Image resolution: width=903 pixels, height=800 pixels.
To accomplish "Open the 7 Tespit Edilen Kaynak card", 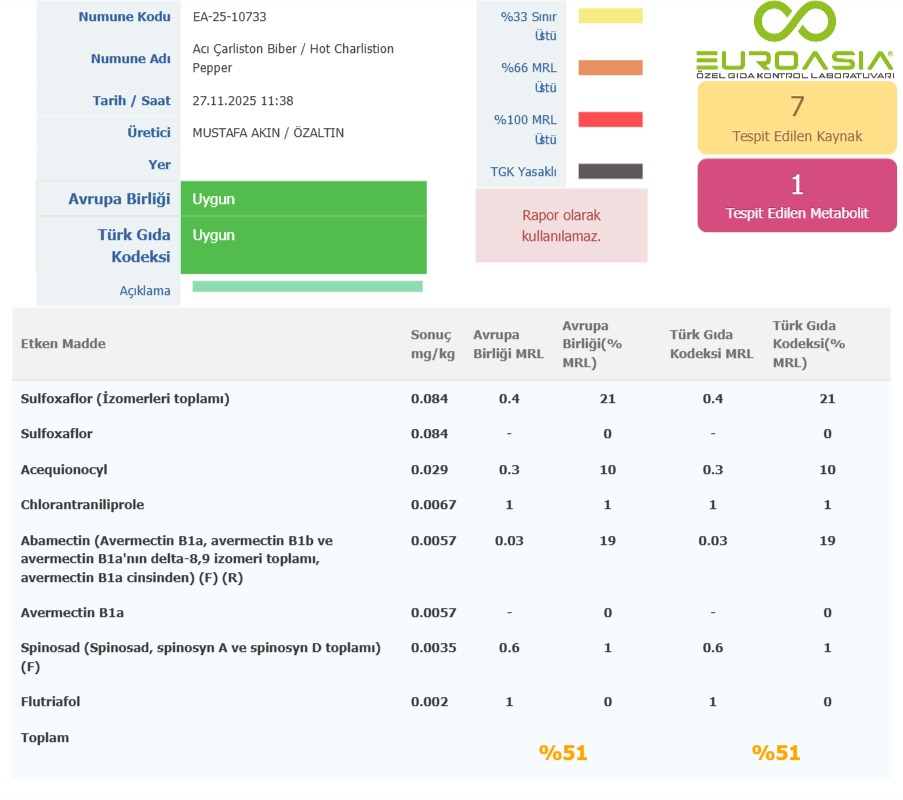I will point(796,118).
